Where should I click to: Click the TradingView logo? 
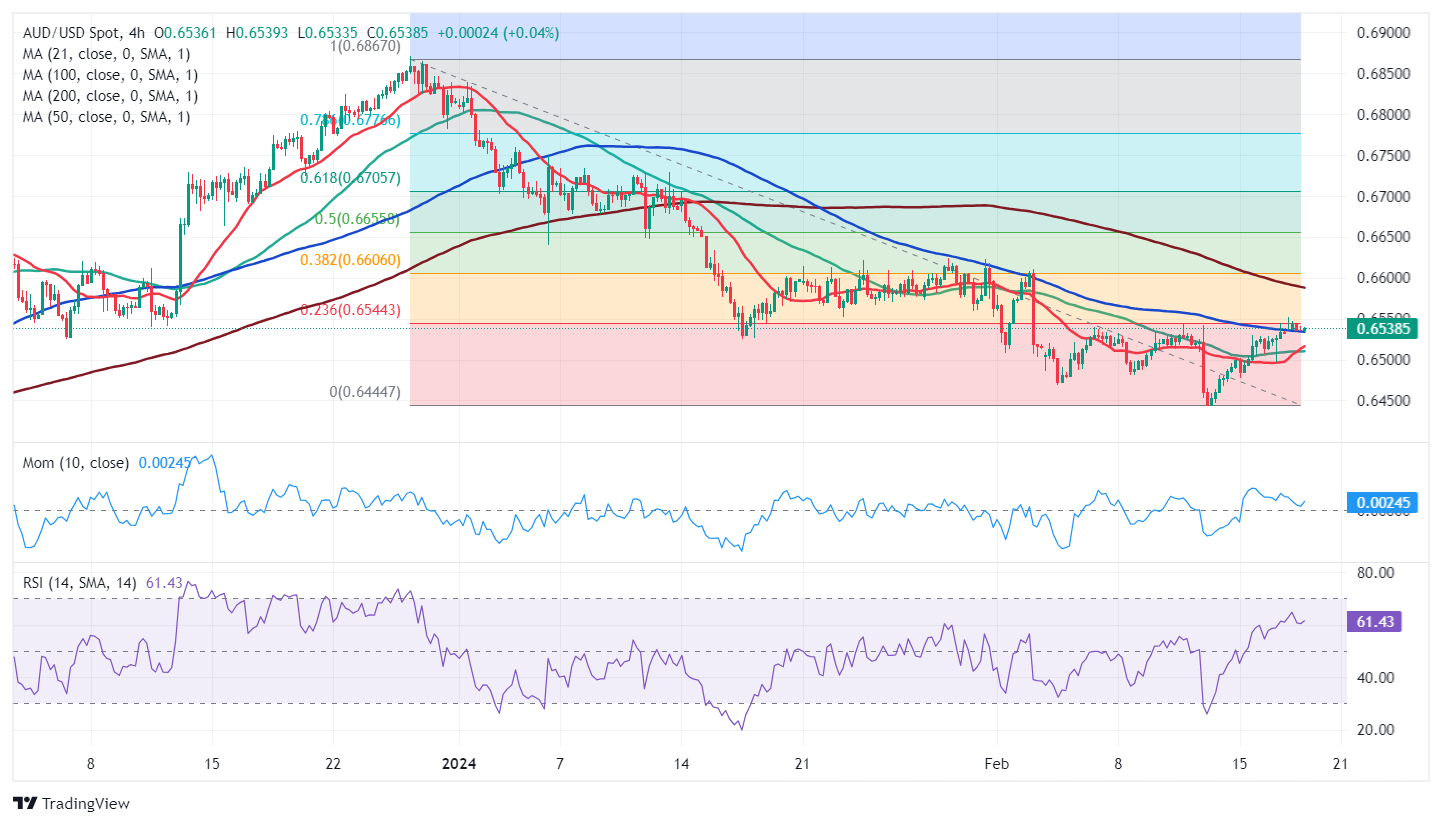point(71,803)
